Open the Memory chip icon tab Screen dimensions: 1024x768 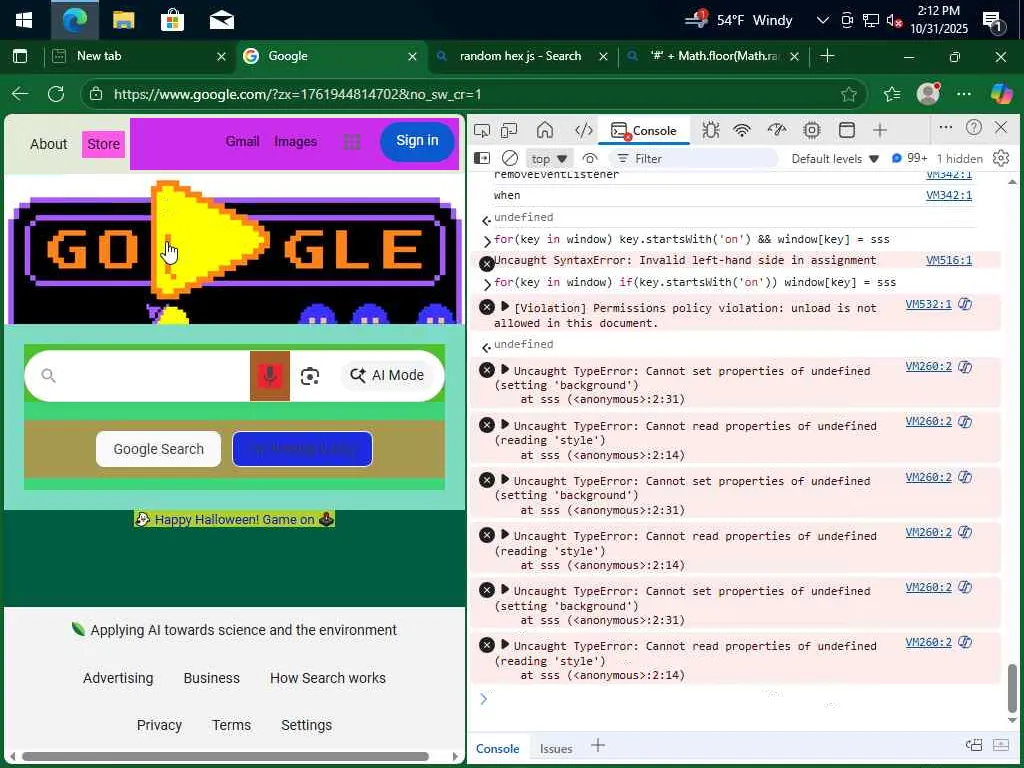[812, 130]
